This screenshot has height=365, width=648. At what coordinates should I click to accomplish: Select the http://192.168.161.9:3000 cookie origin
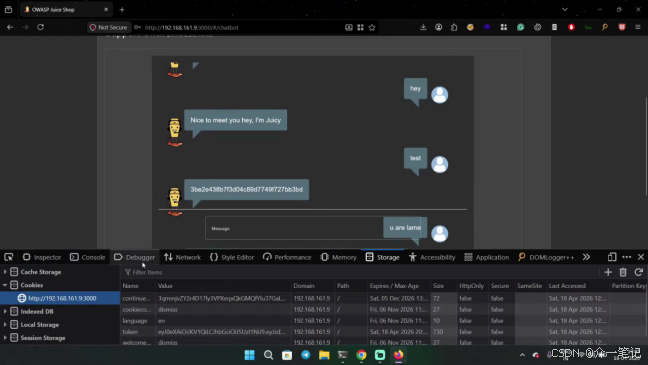click(x=60, y=298)
